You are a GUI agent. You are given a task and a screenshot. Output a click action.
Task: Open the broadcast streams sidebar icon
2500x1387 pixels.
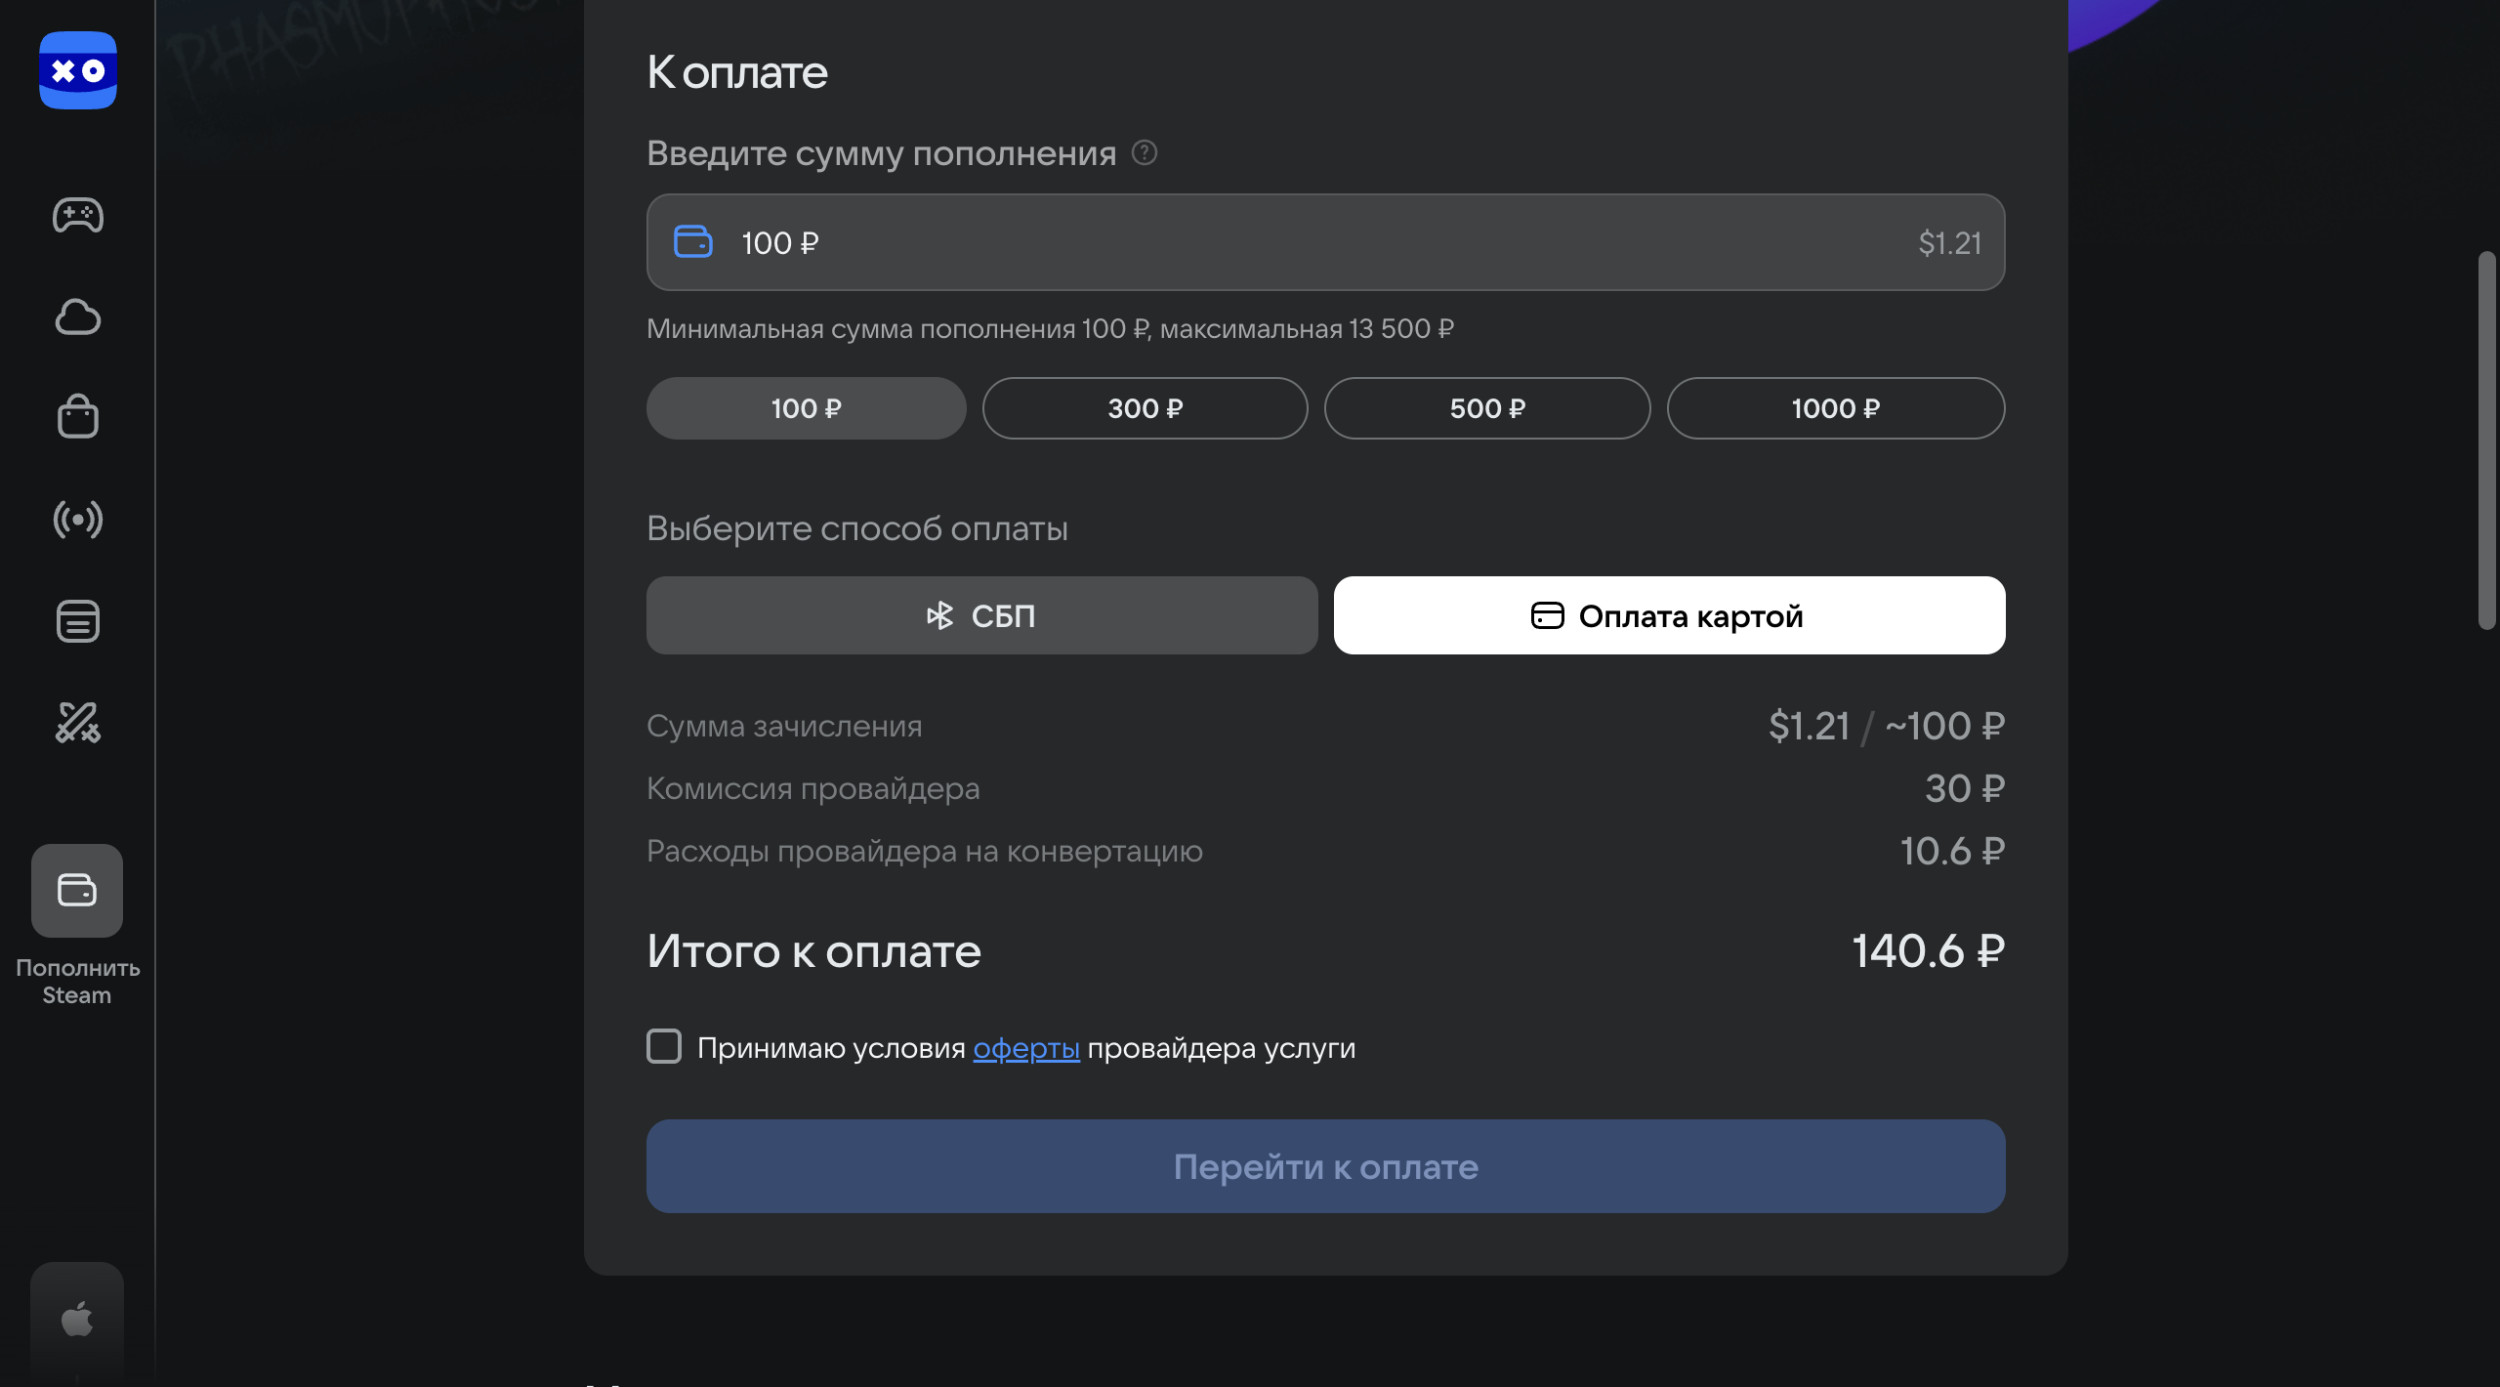pyautogui.click(x=78, y=519)
